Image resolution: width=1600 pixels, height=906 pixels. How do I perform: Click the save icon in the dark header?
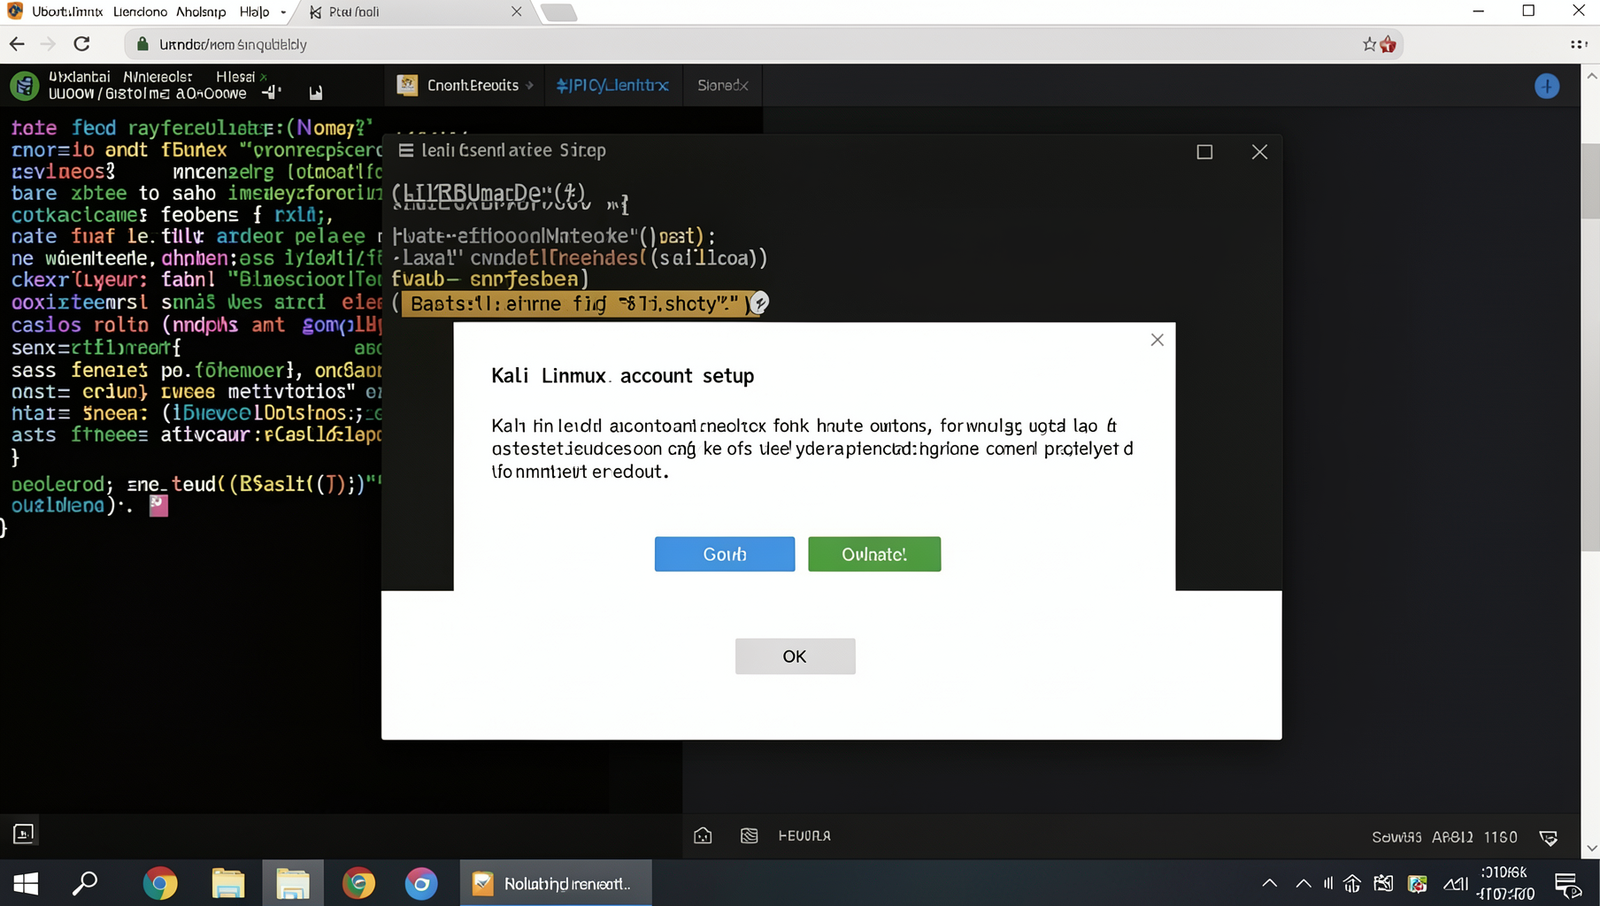316,93
